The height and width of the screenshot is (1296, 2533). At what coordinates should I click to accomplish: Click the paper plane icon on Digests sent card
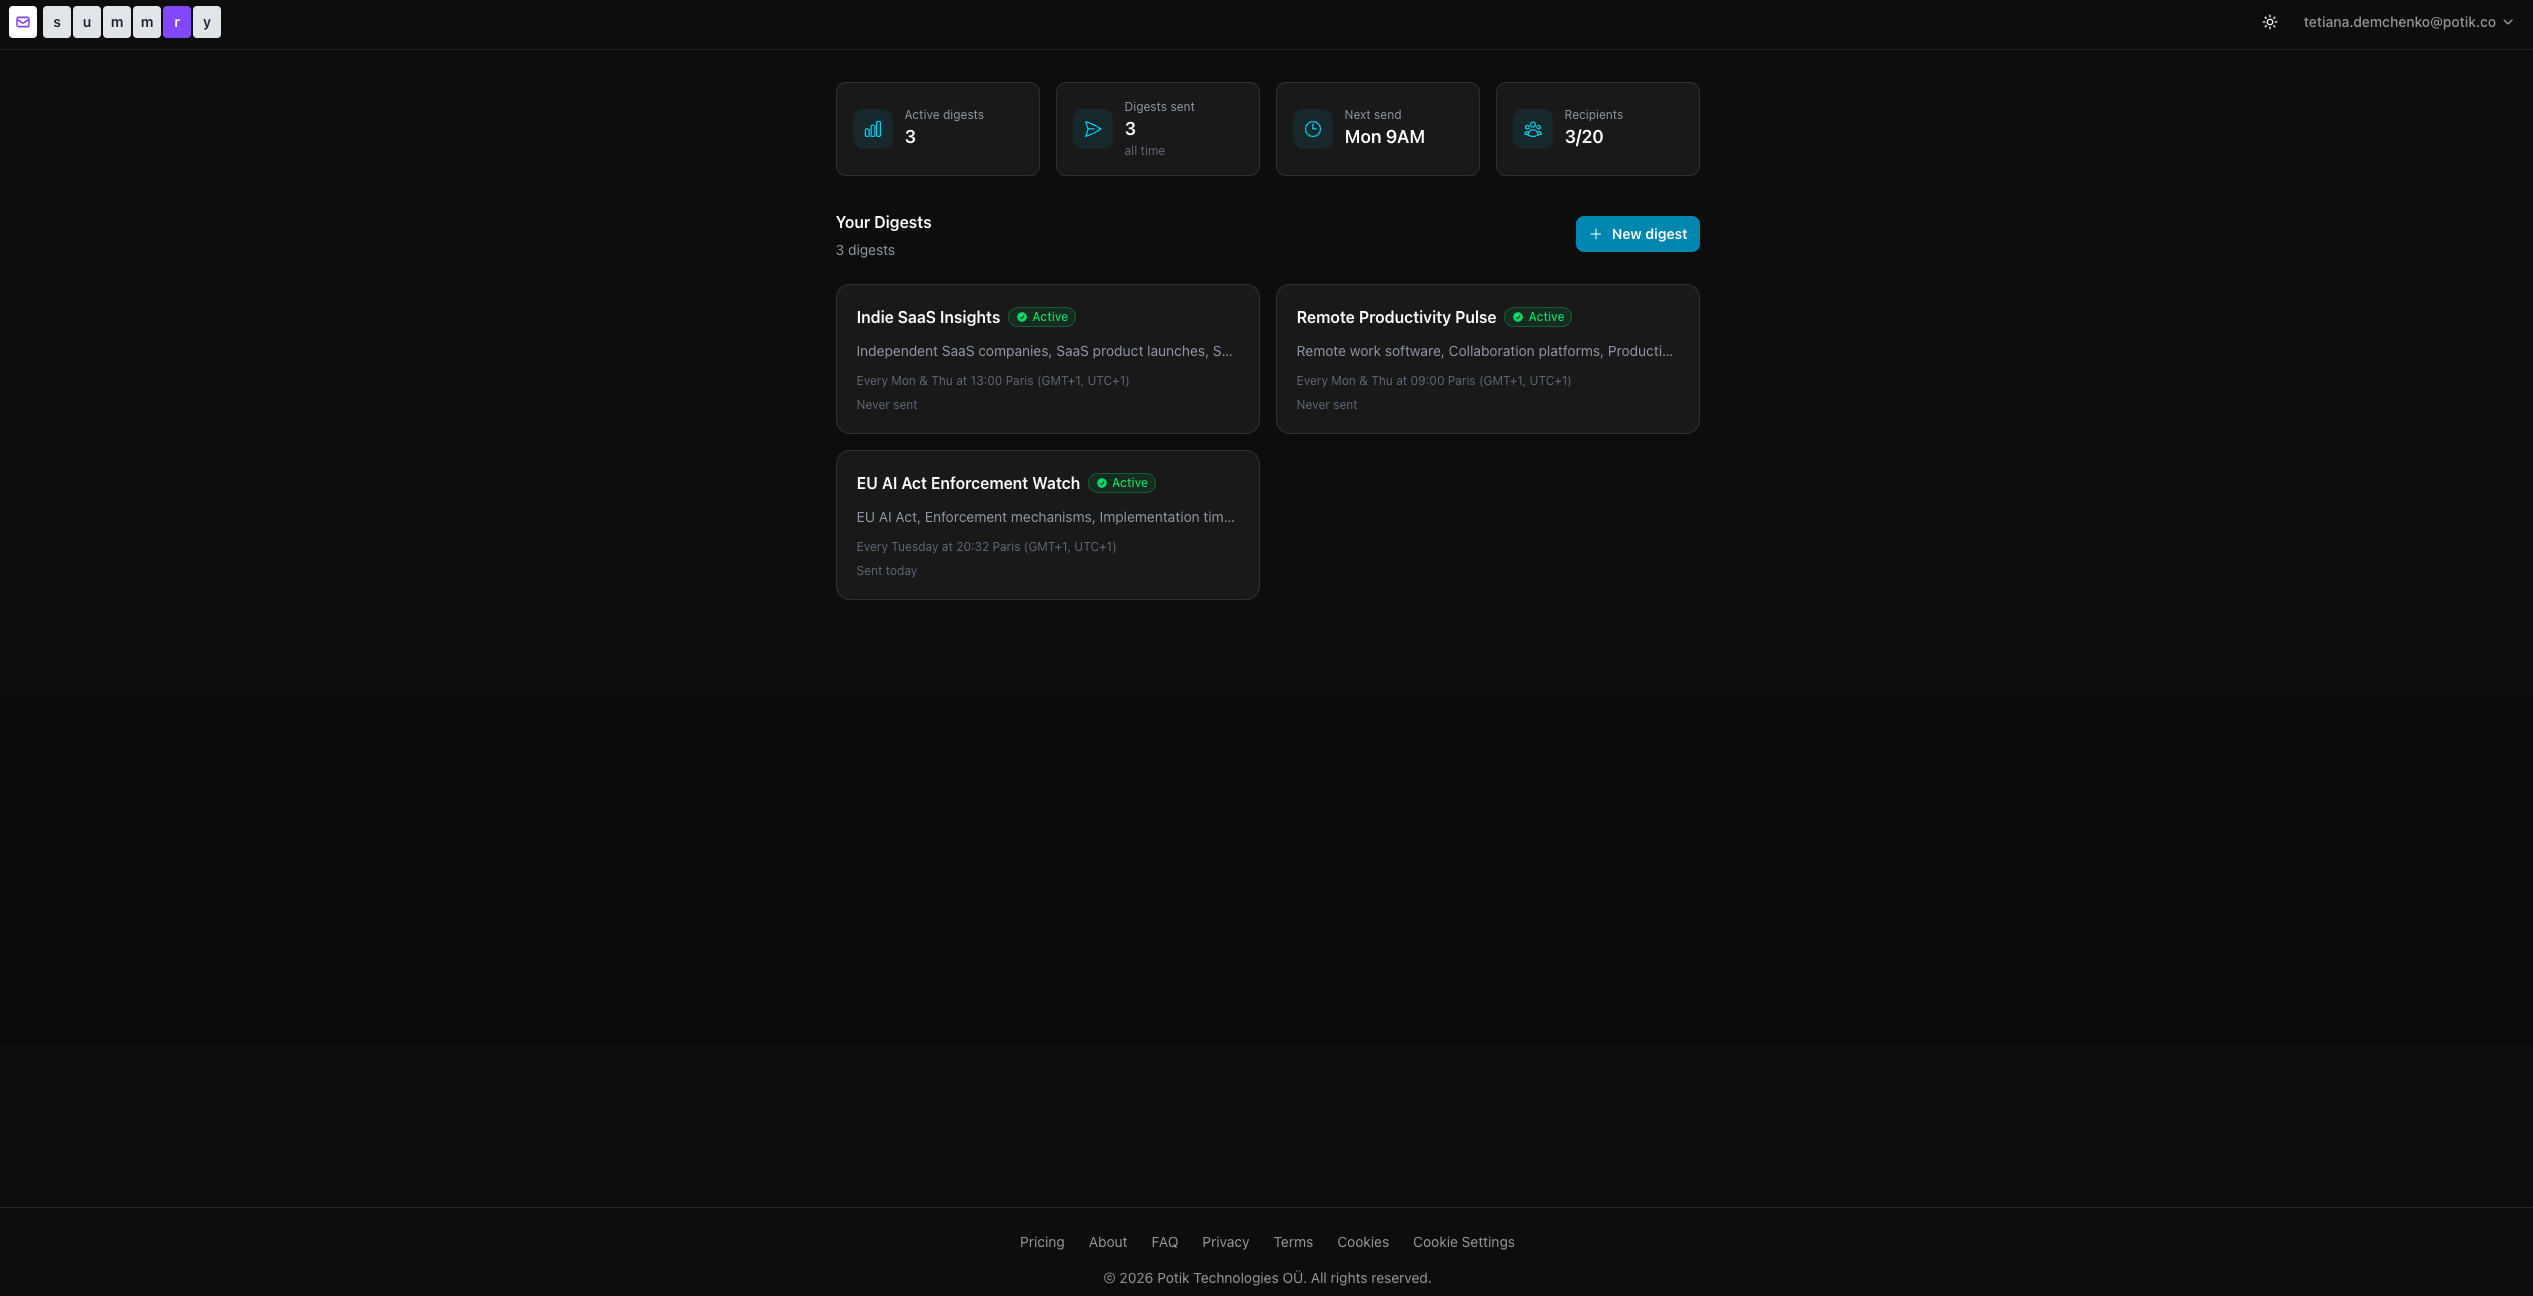1092,128
